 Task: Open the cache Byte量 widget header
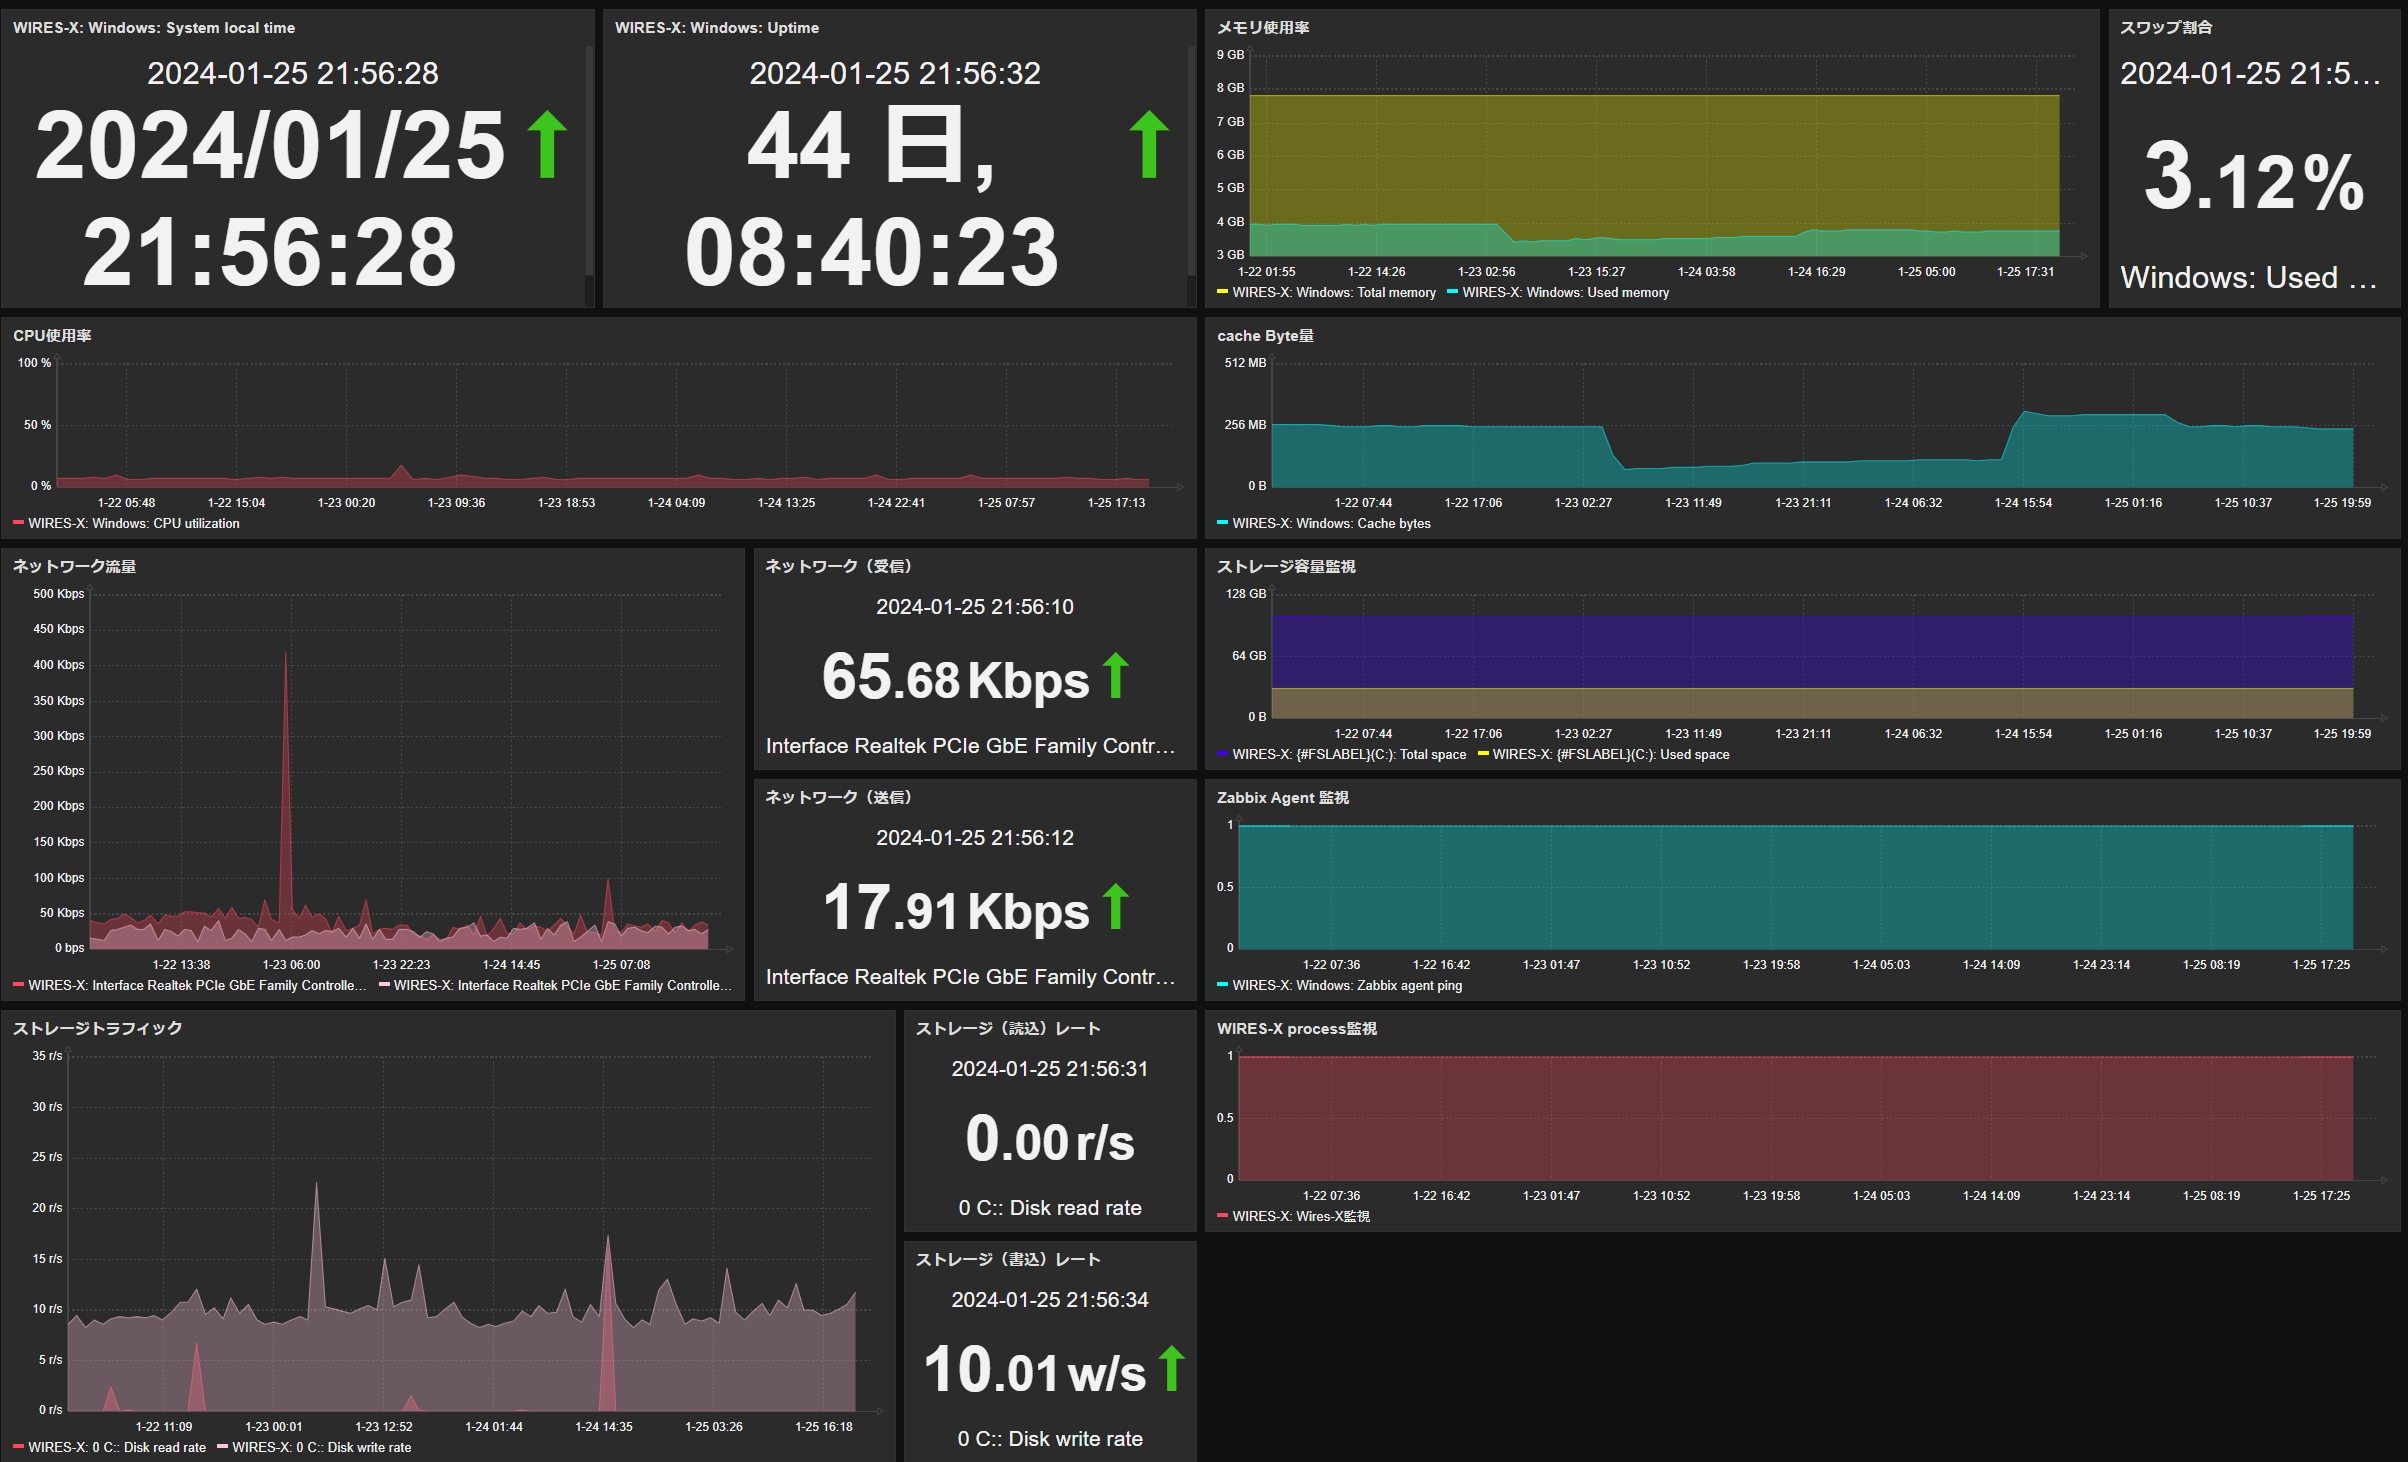pyautogui.click(x=1265, y=336)
